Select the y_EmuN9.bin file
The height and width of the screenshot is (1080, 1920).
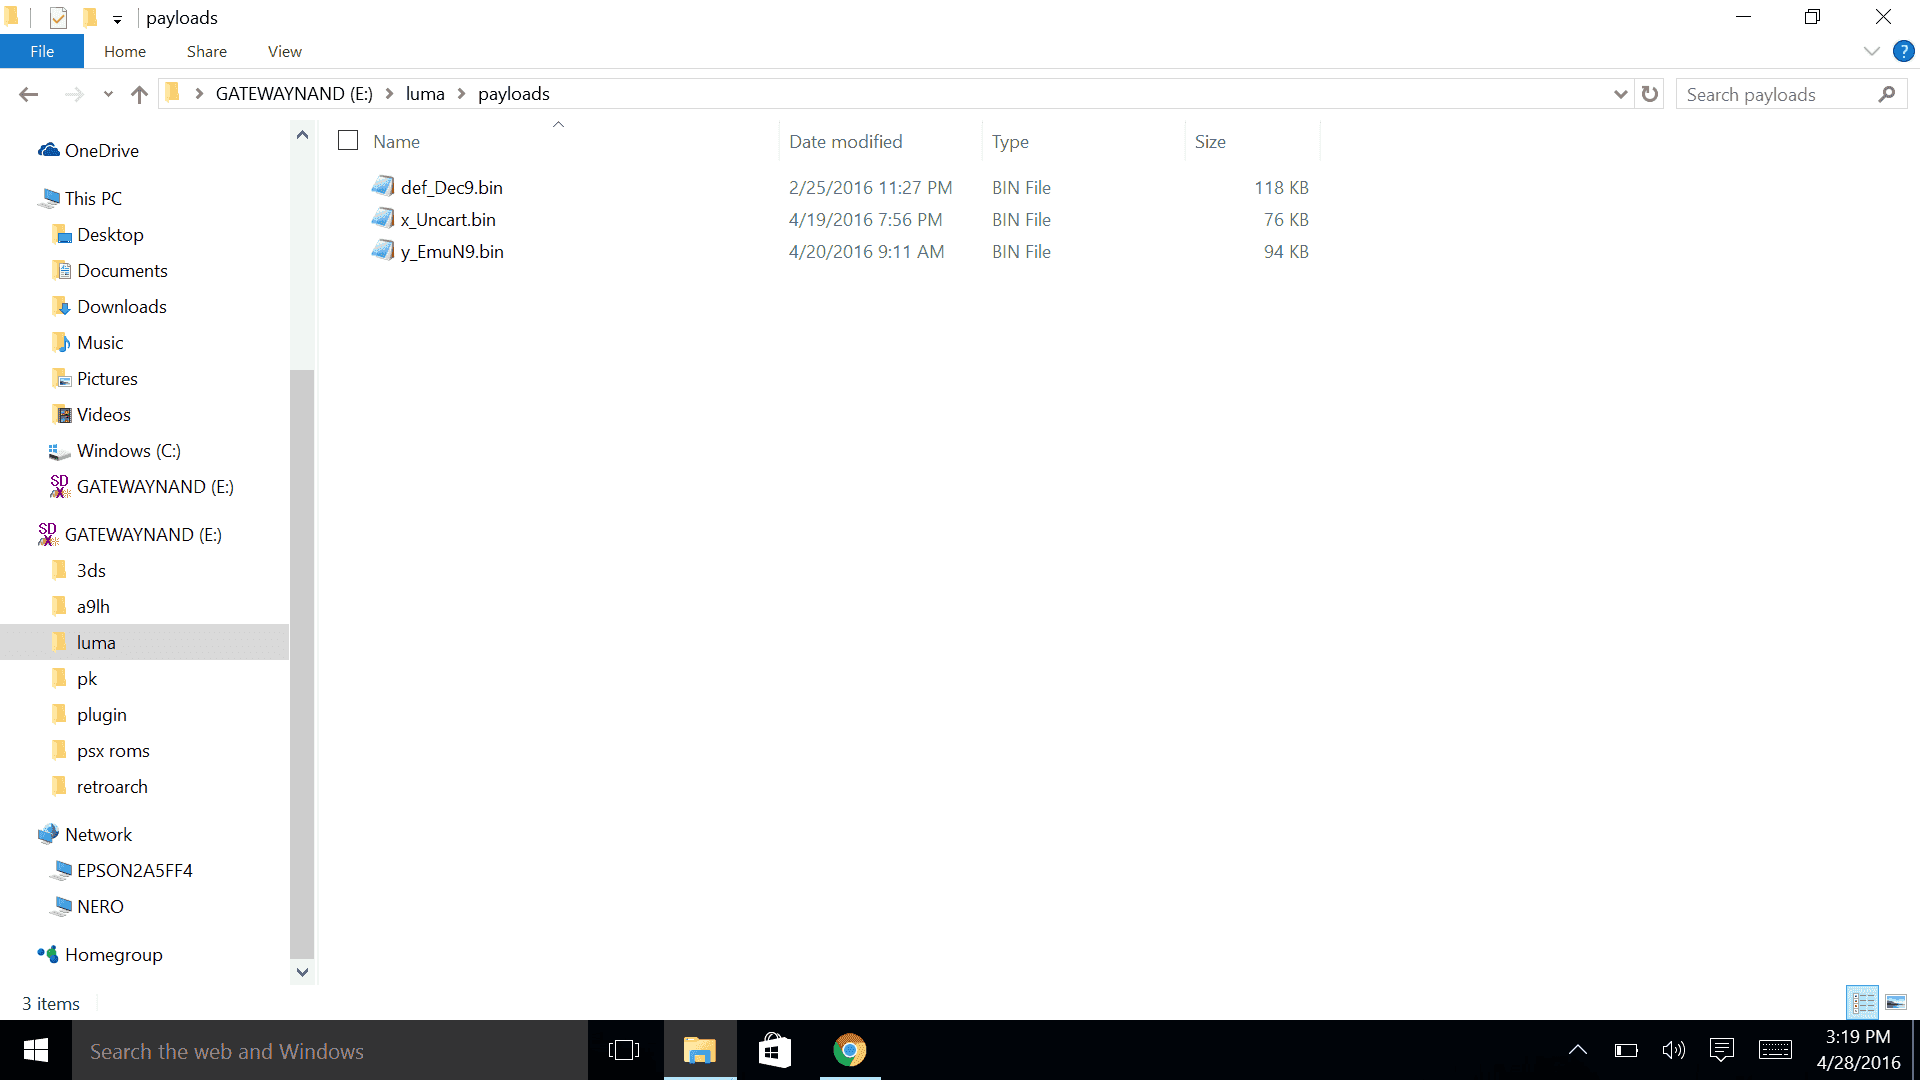coord(452,252)
